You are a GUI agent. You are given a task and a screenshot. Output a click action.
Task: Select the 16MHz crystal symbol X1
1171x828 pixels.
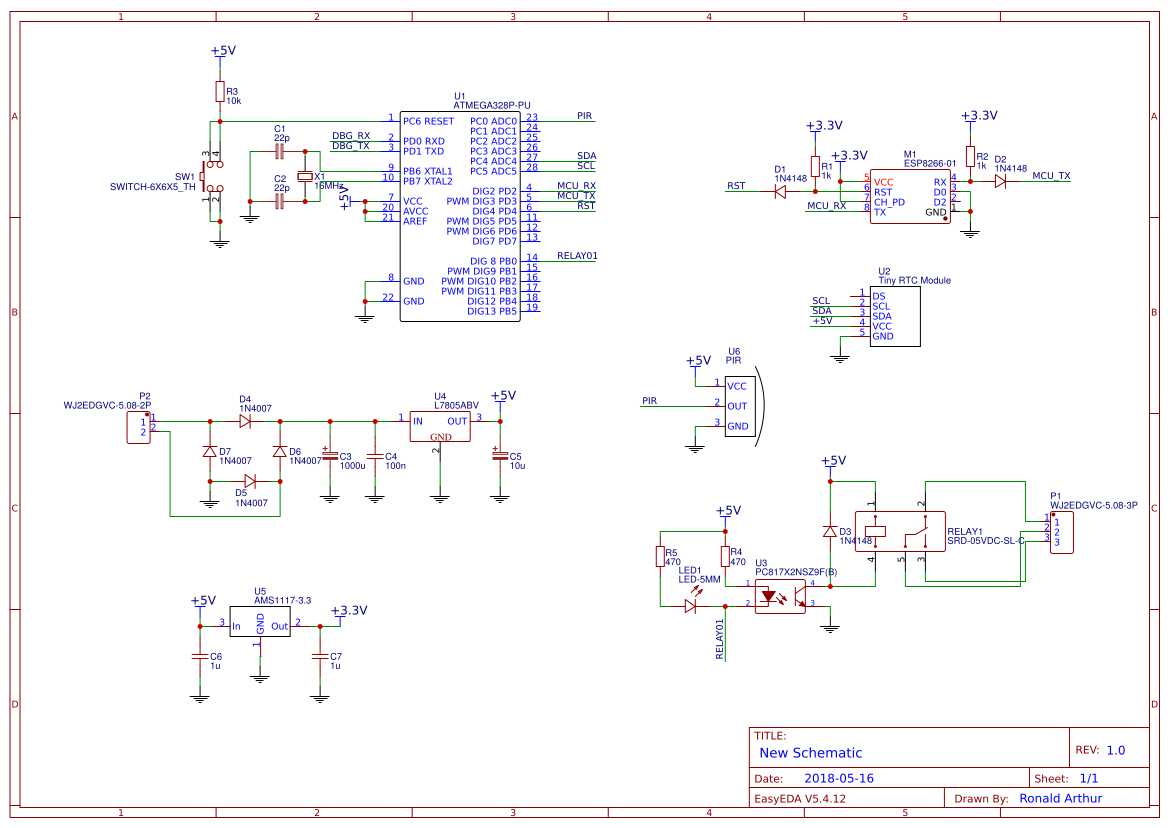[x=305, y=175]
